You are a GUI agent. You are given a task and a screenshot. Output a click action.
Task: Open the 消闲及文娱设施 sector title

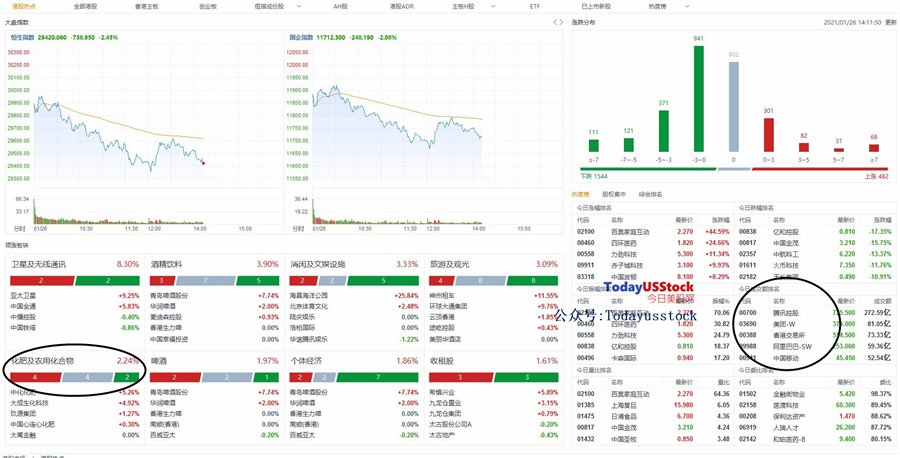317,265
